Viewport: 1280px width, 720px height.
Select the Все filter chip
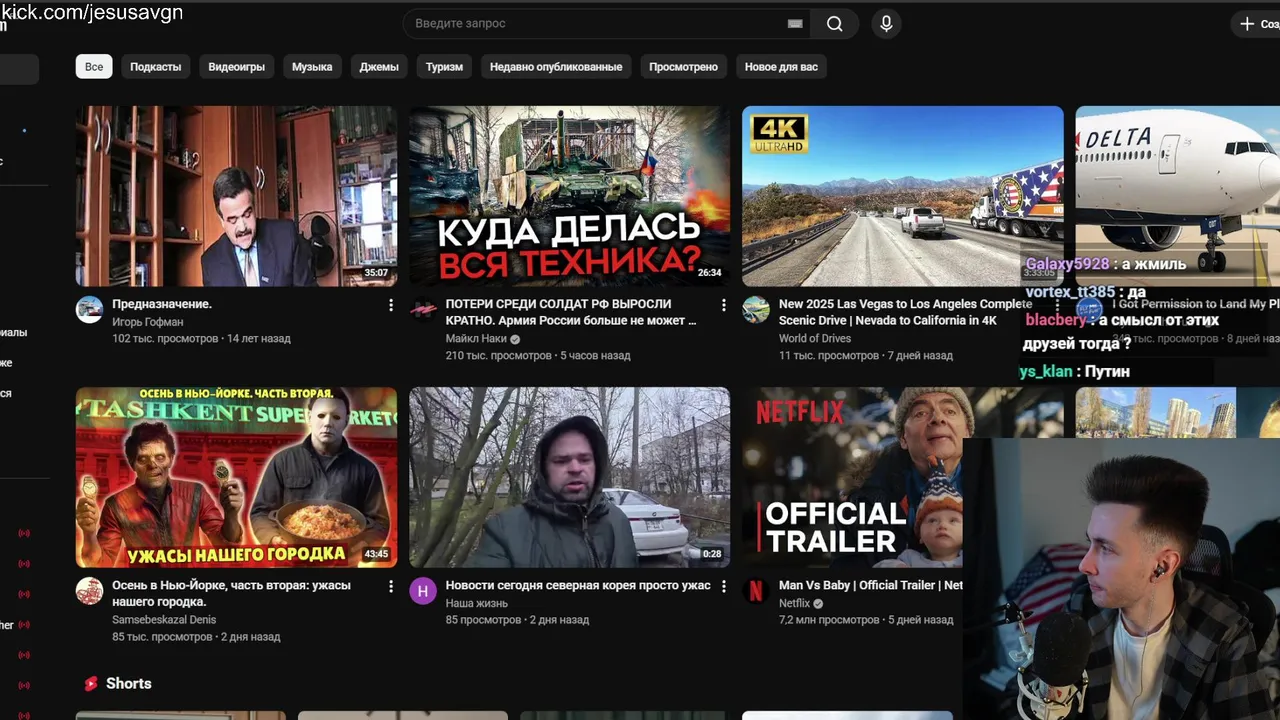pyautogui.click(x=94, y=67)
